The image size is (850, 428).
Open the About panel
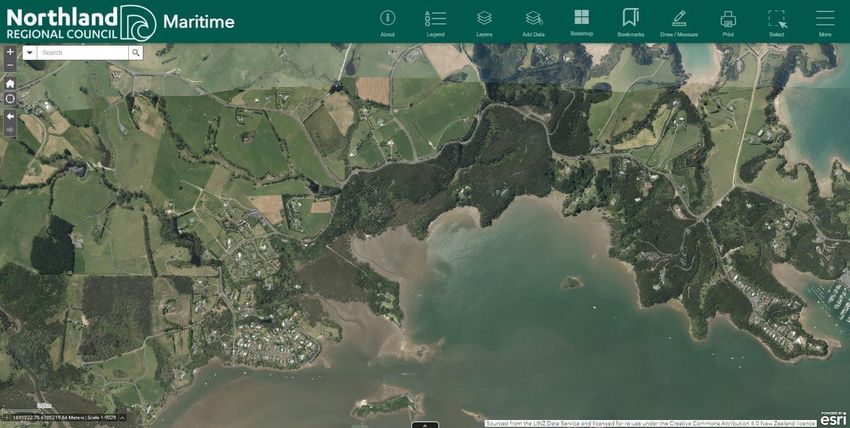[x=388, y=22]
